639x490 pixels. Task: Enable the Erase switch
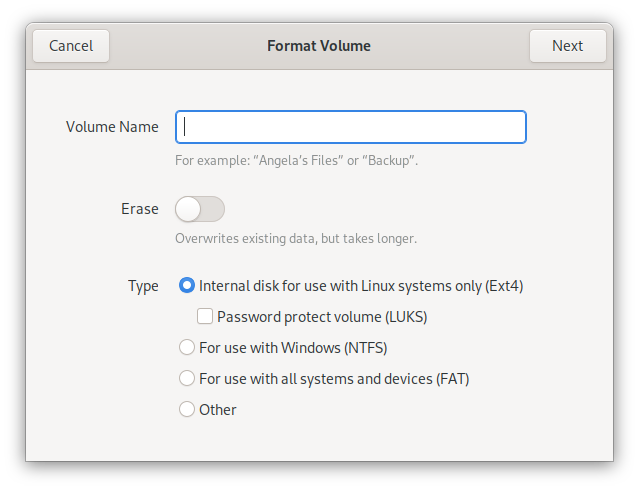[x=200, y=209]
